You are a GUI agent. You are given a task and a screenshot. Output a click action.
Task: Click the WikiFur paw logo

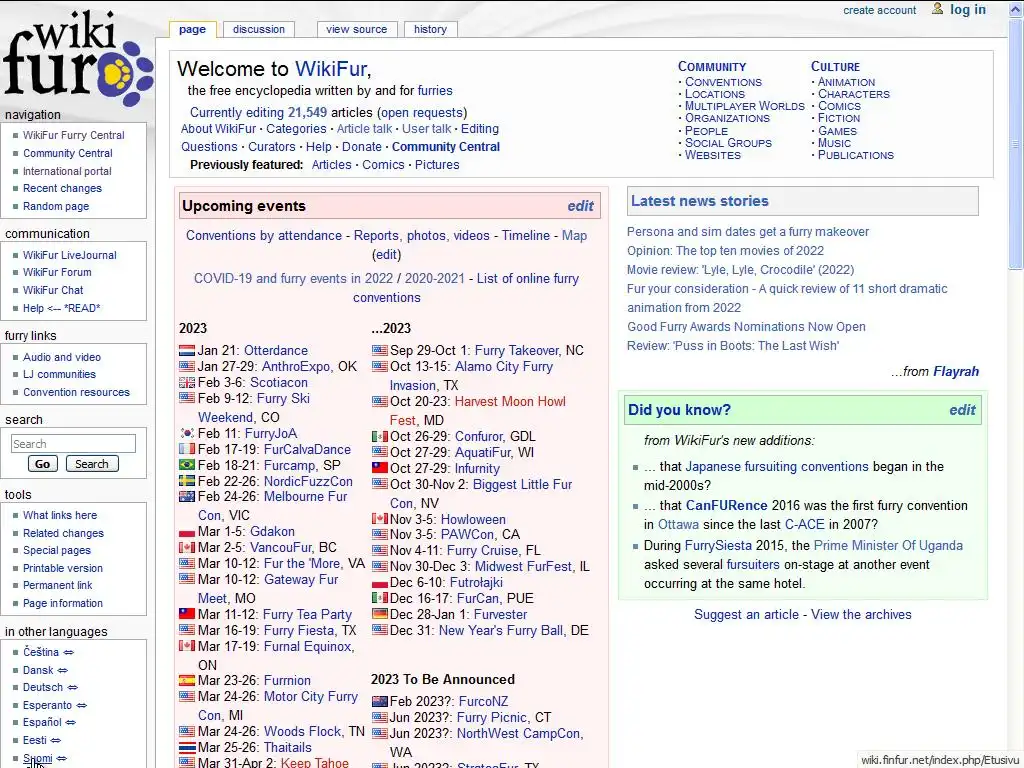(77, 59)
